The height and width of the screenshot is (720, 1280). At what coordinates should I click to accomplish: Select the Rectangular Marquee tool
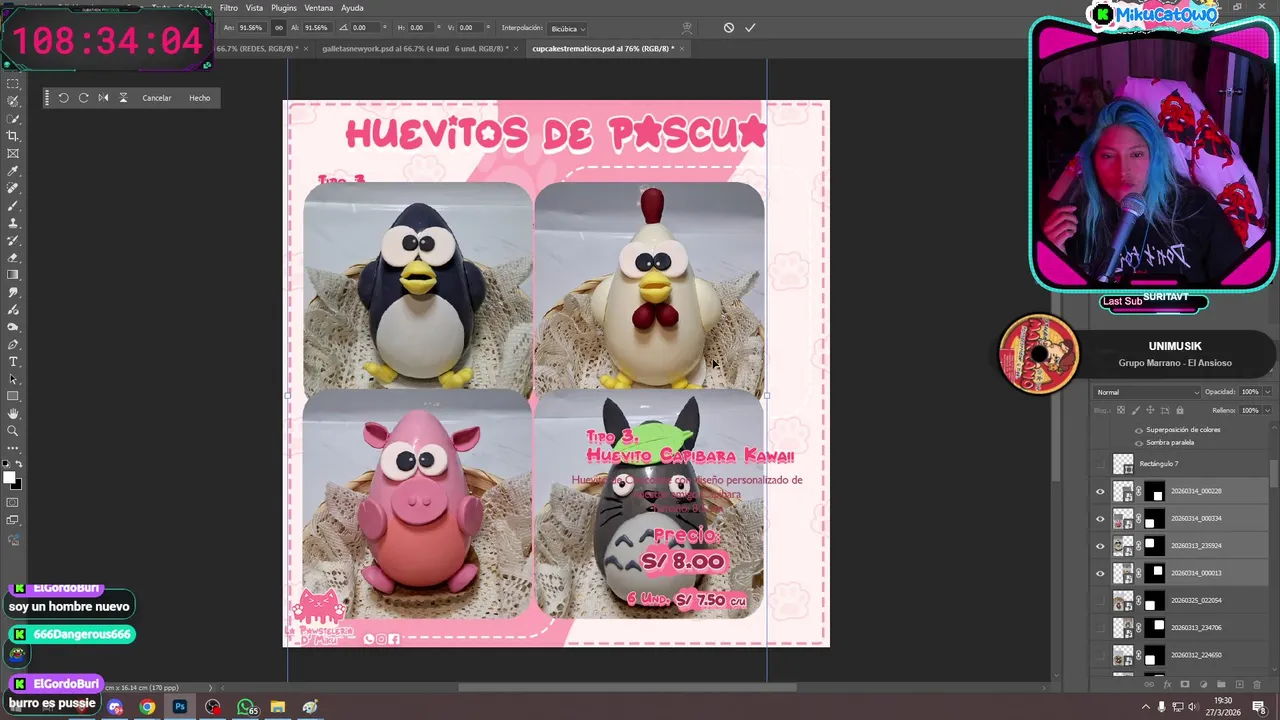[13, 84]
